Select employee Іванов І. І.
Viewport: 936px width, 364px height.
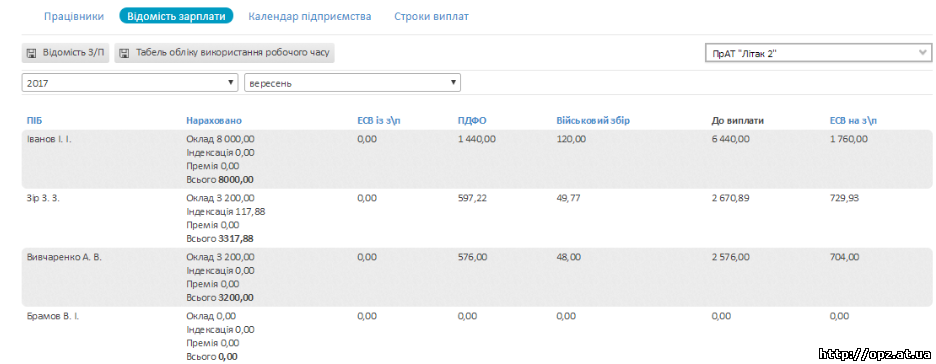pyautogui.click(x=49, y=138)
